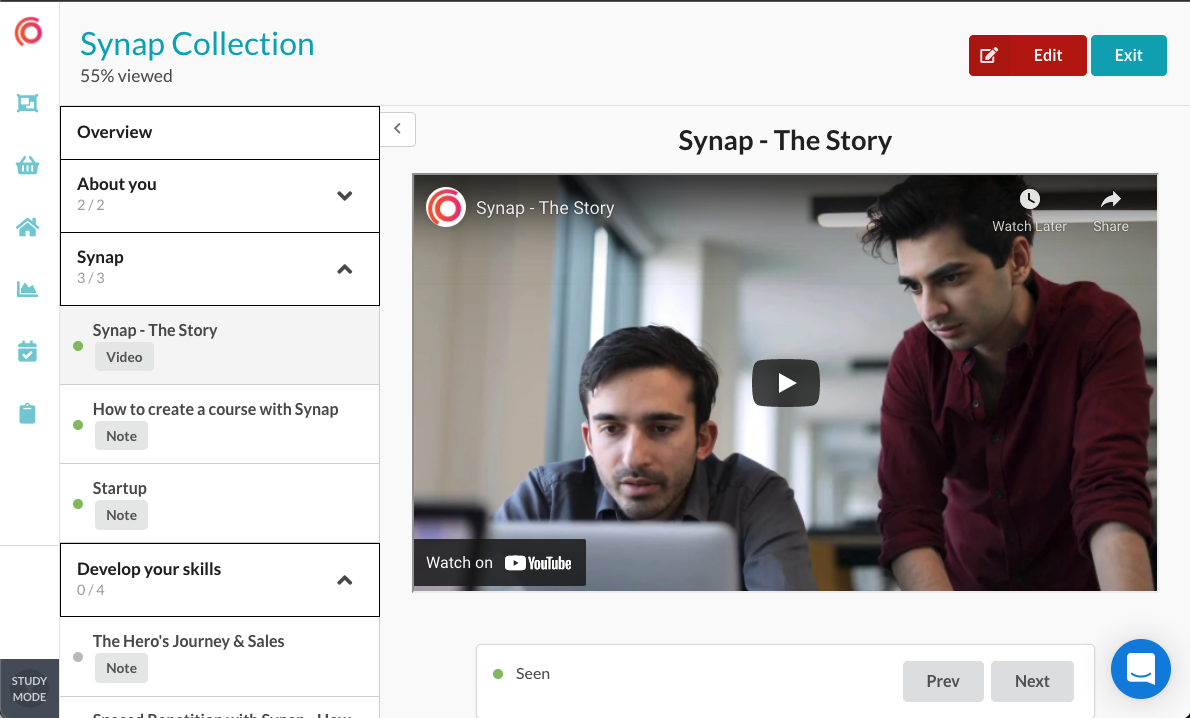The width and height of the screenshot is (1190, 718).
Task: Play the Synap - The Story video
Action: 785,382
